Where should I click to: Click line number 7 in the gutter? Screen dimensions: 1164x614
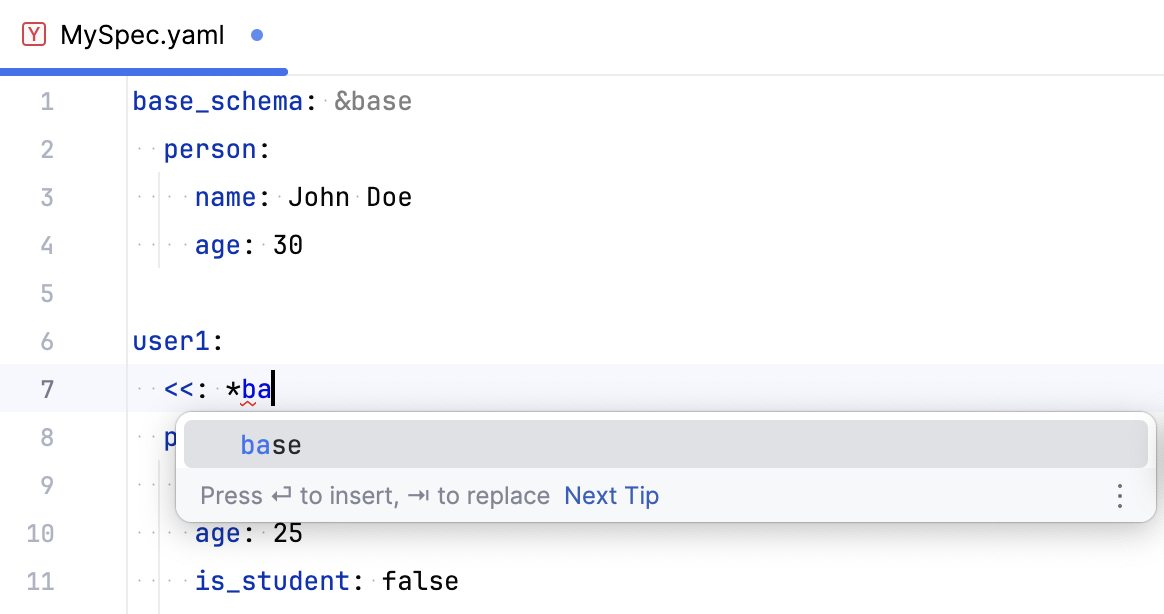click(x=46, y=389)
